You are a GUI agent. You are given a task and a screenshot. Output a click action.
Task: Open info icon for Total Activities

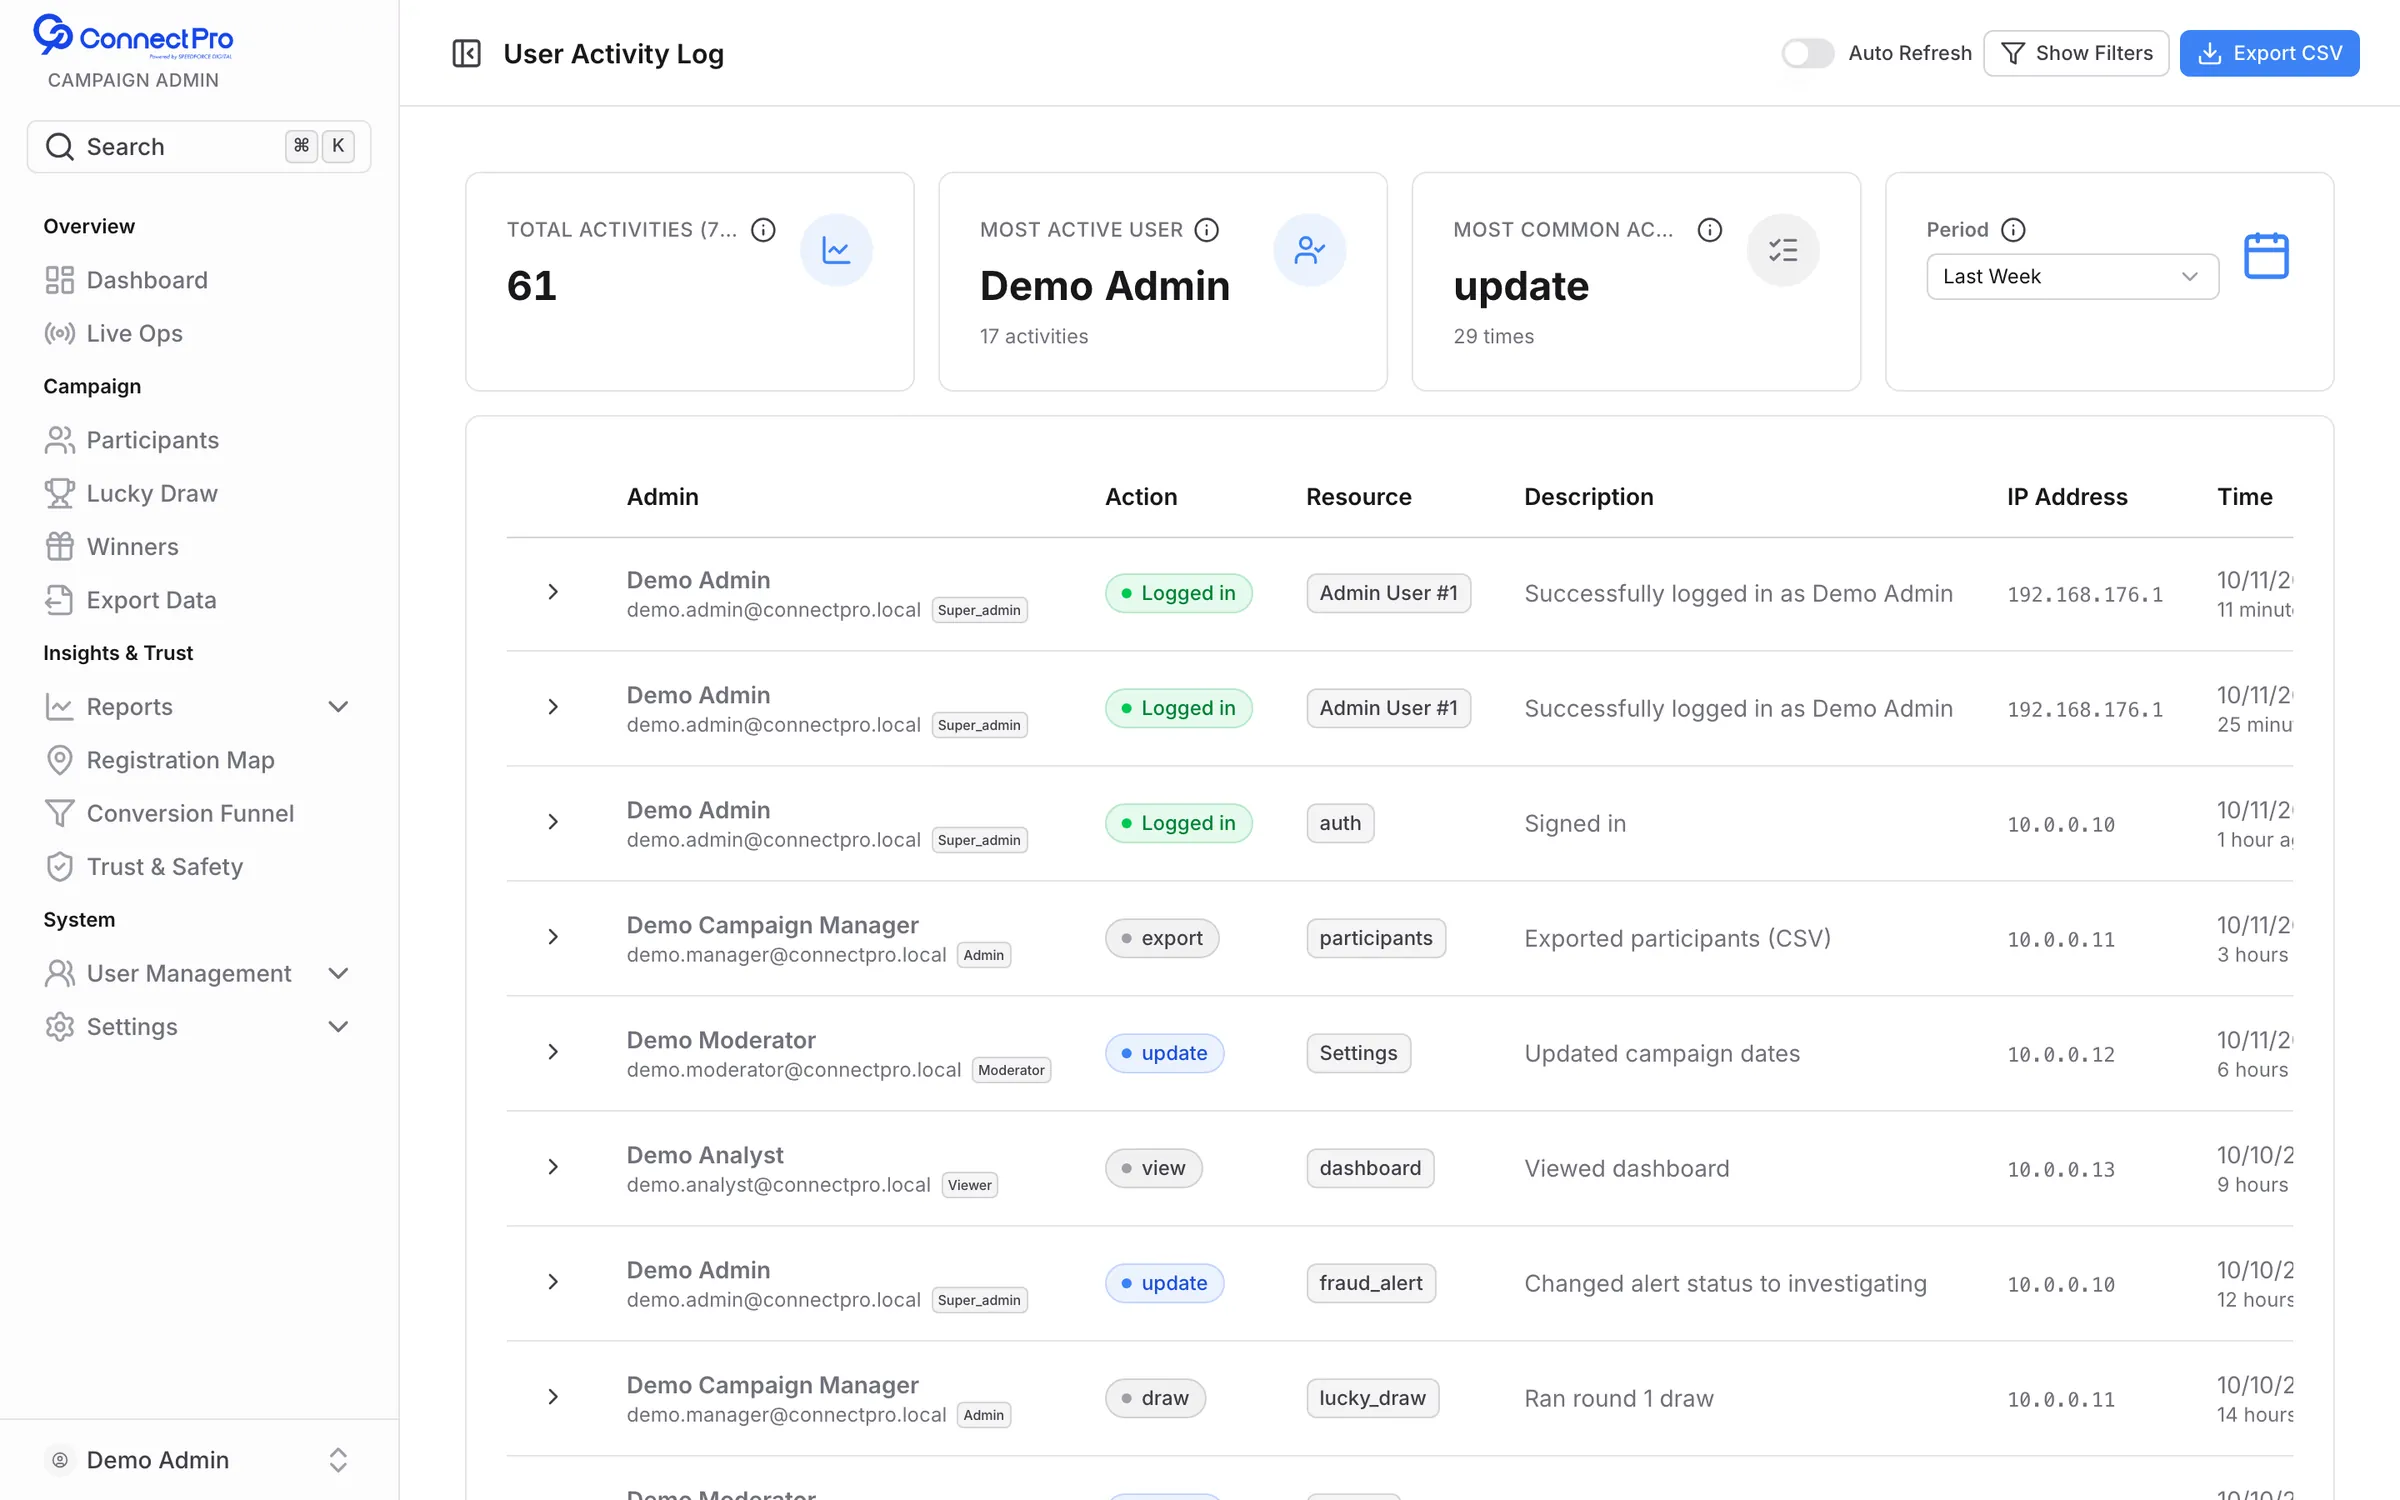pos(763,230)
